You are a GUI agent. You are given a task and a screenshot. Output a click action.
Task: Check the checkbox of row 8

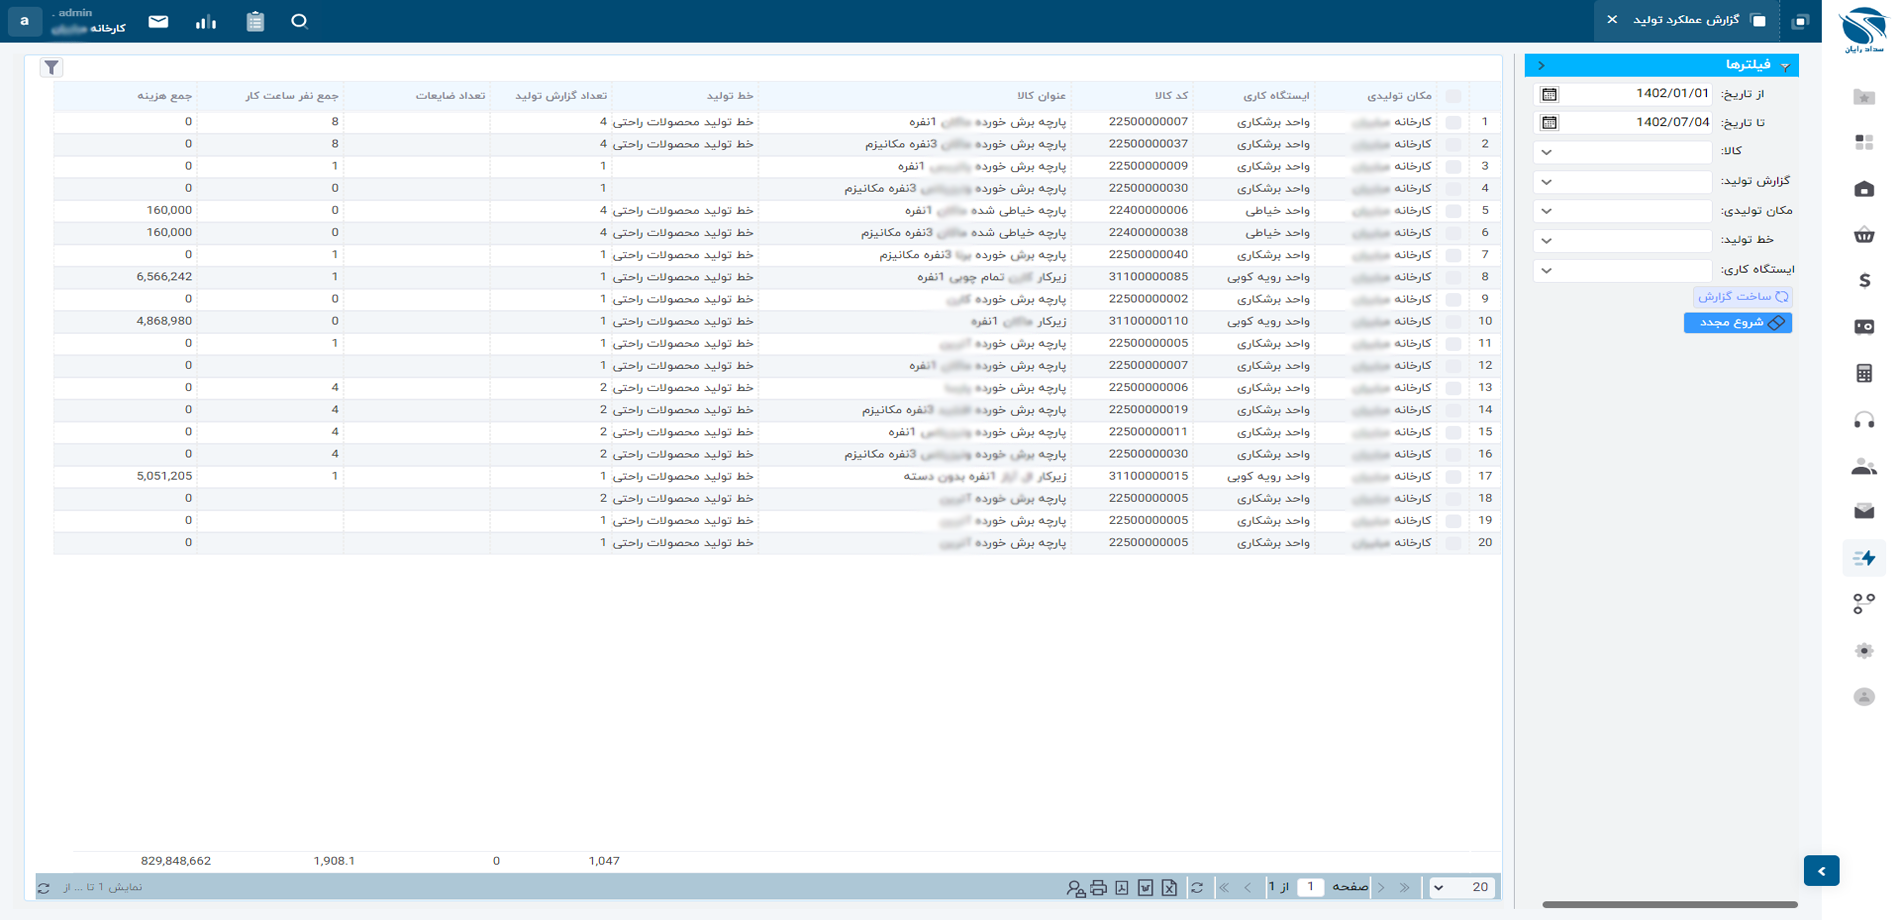[x=1453, y=277]
